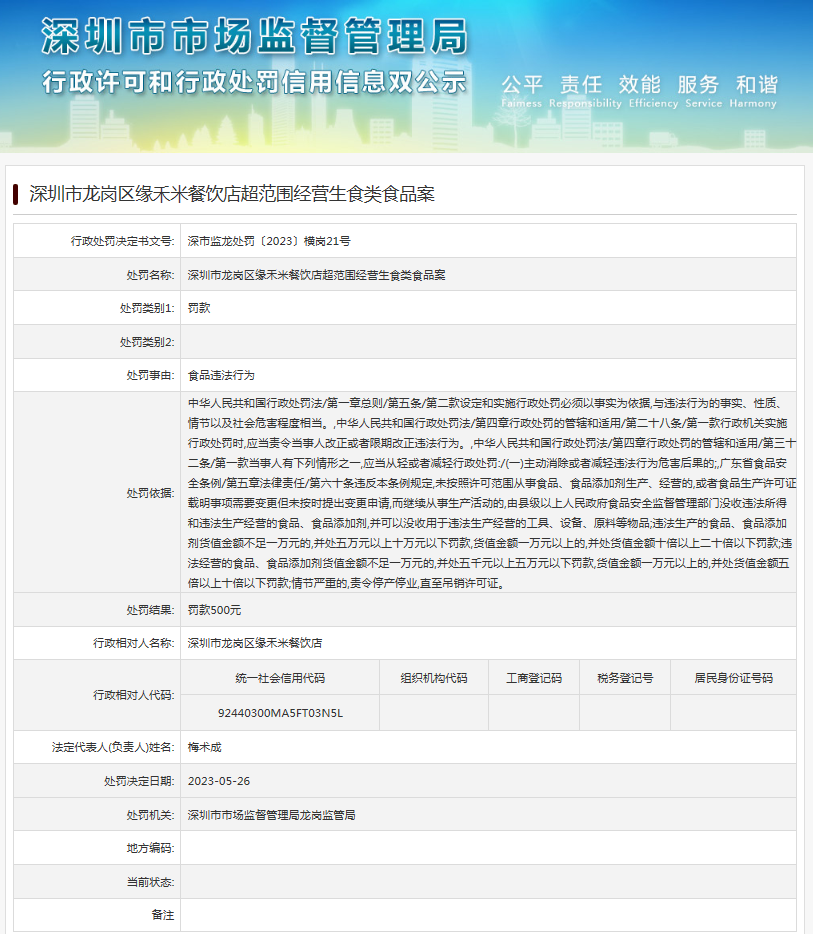
Task: Click the 服务 Service slogan in banner
Action: tap(703, 91)
